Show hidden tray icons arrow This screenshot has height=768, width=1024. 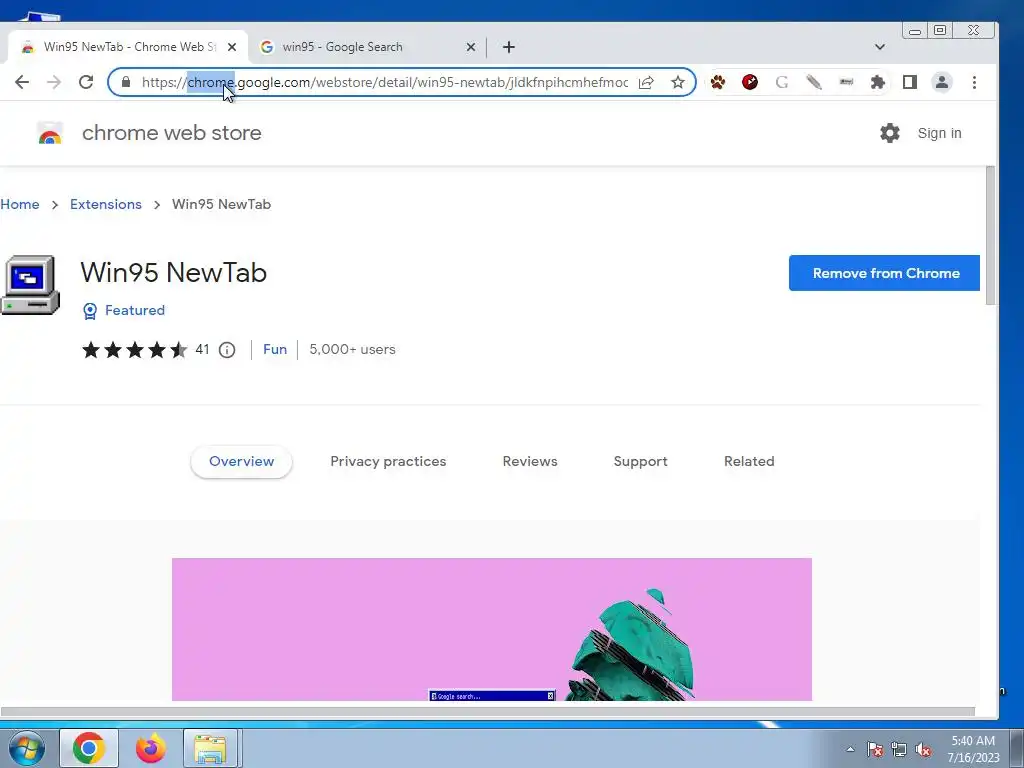(850, 749)
